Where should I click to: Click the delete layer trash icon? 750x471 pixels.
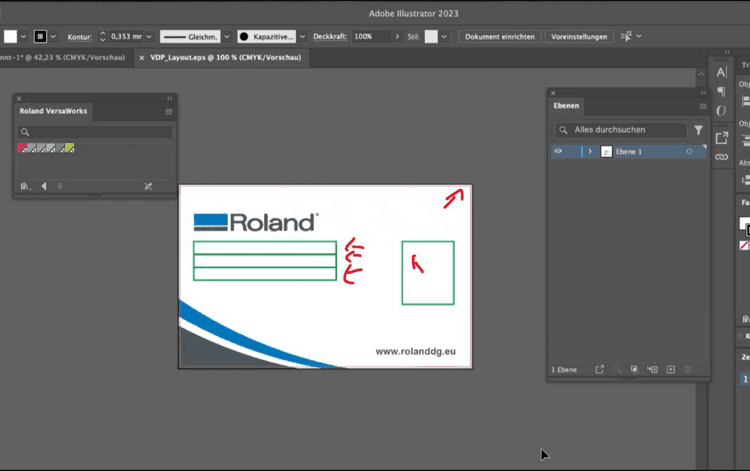[688, 369]
